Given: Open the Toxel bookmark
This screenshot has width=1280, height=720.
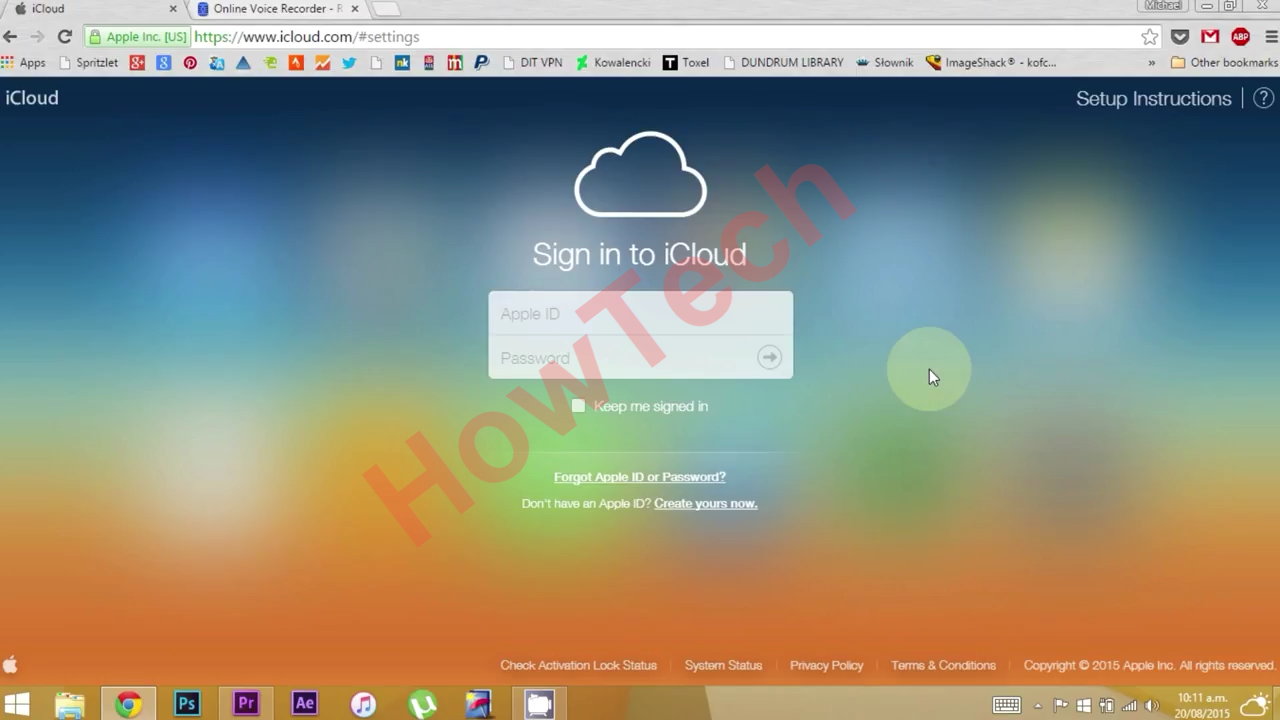Looking at the screenshot, I should tap(686, 62).
